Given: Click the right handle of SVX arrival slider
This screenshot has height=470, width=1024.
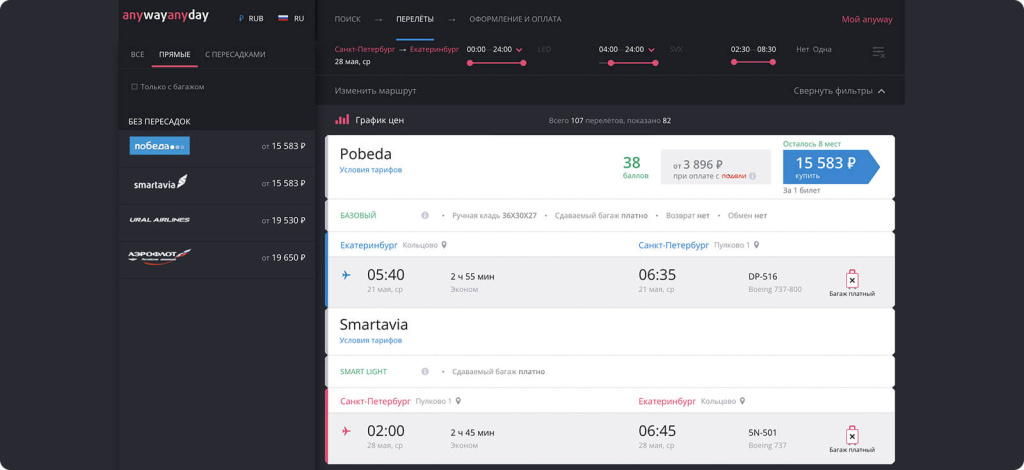Looking at the screenshot, I should click(655, 63).
